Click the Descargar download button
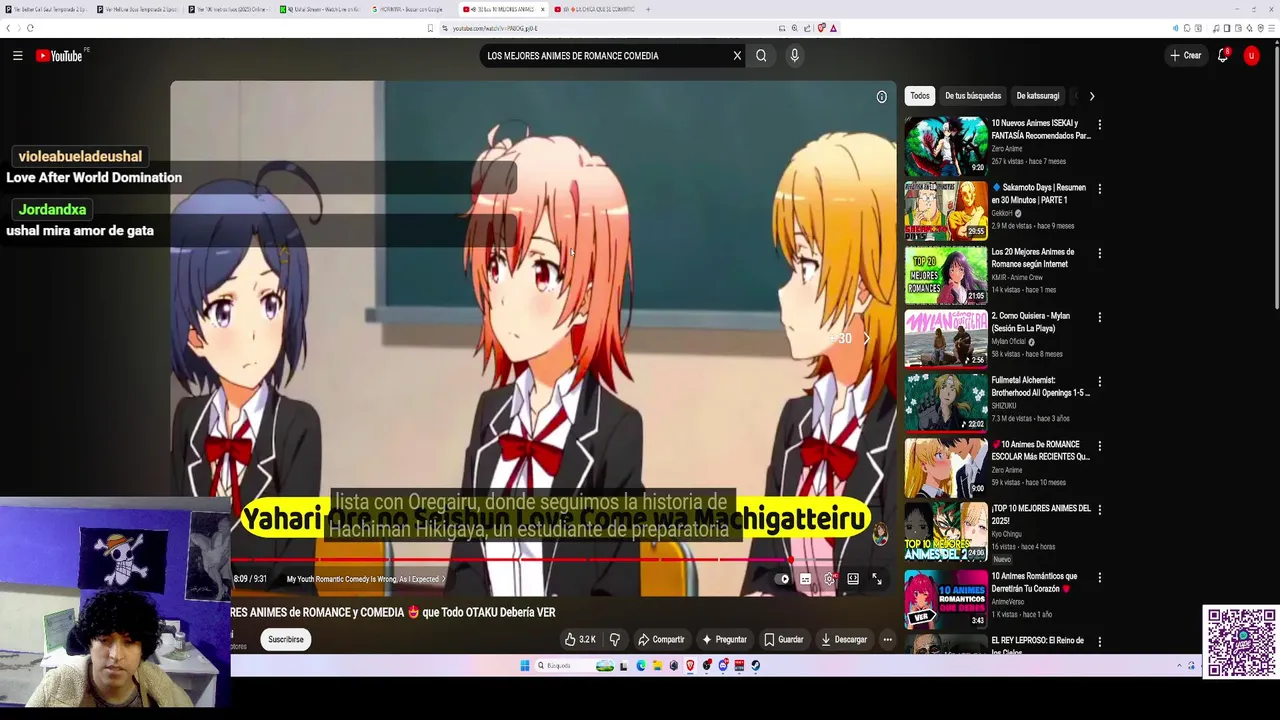The height and width of the screenshot is (720, 1280). coord(844,639)
